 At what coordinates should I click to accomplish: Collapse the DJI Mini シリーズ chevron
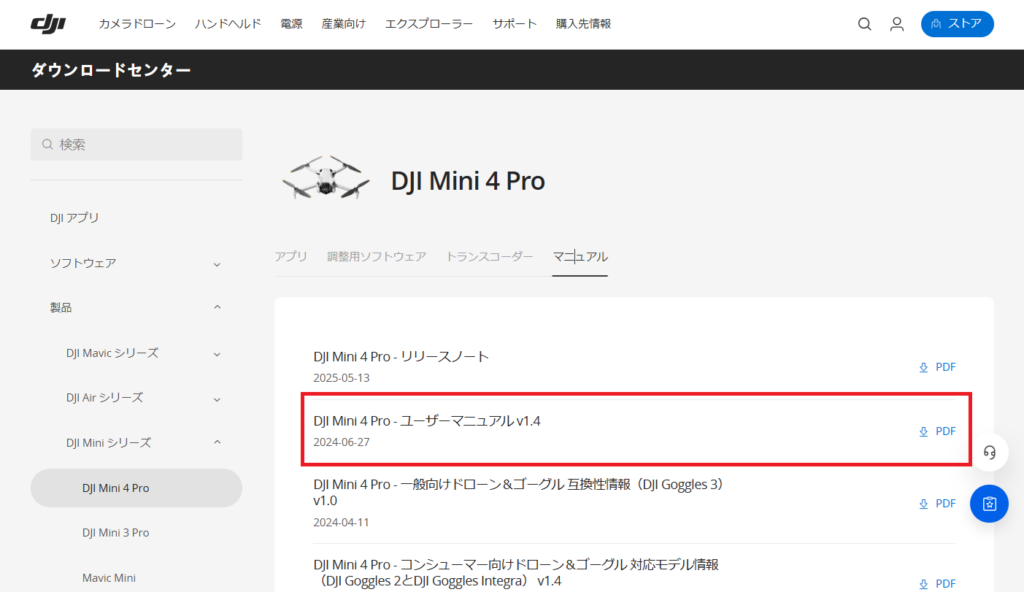tap(217, 442)
